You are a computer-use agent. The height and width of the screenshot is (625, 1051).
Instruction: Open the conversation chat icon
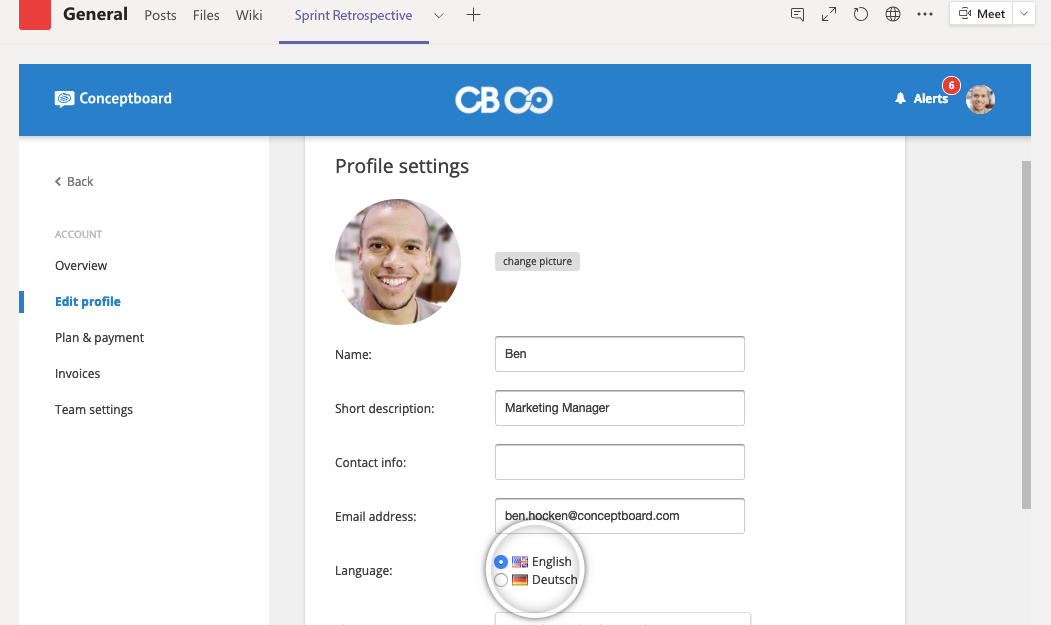pos(797,15)
